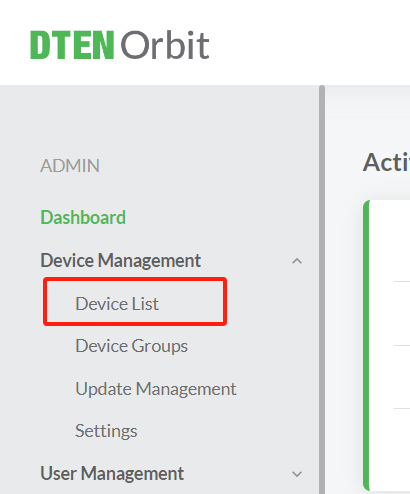This screenshot has width=410, height=494.
Task: Click the green left edge of the card
Action: (366, 345)
